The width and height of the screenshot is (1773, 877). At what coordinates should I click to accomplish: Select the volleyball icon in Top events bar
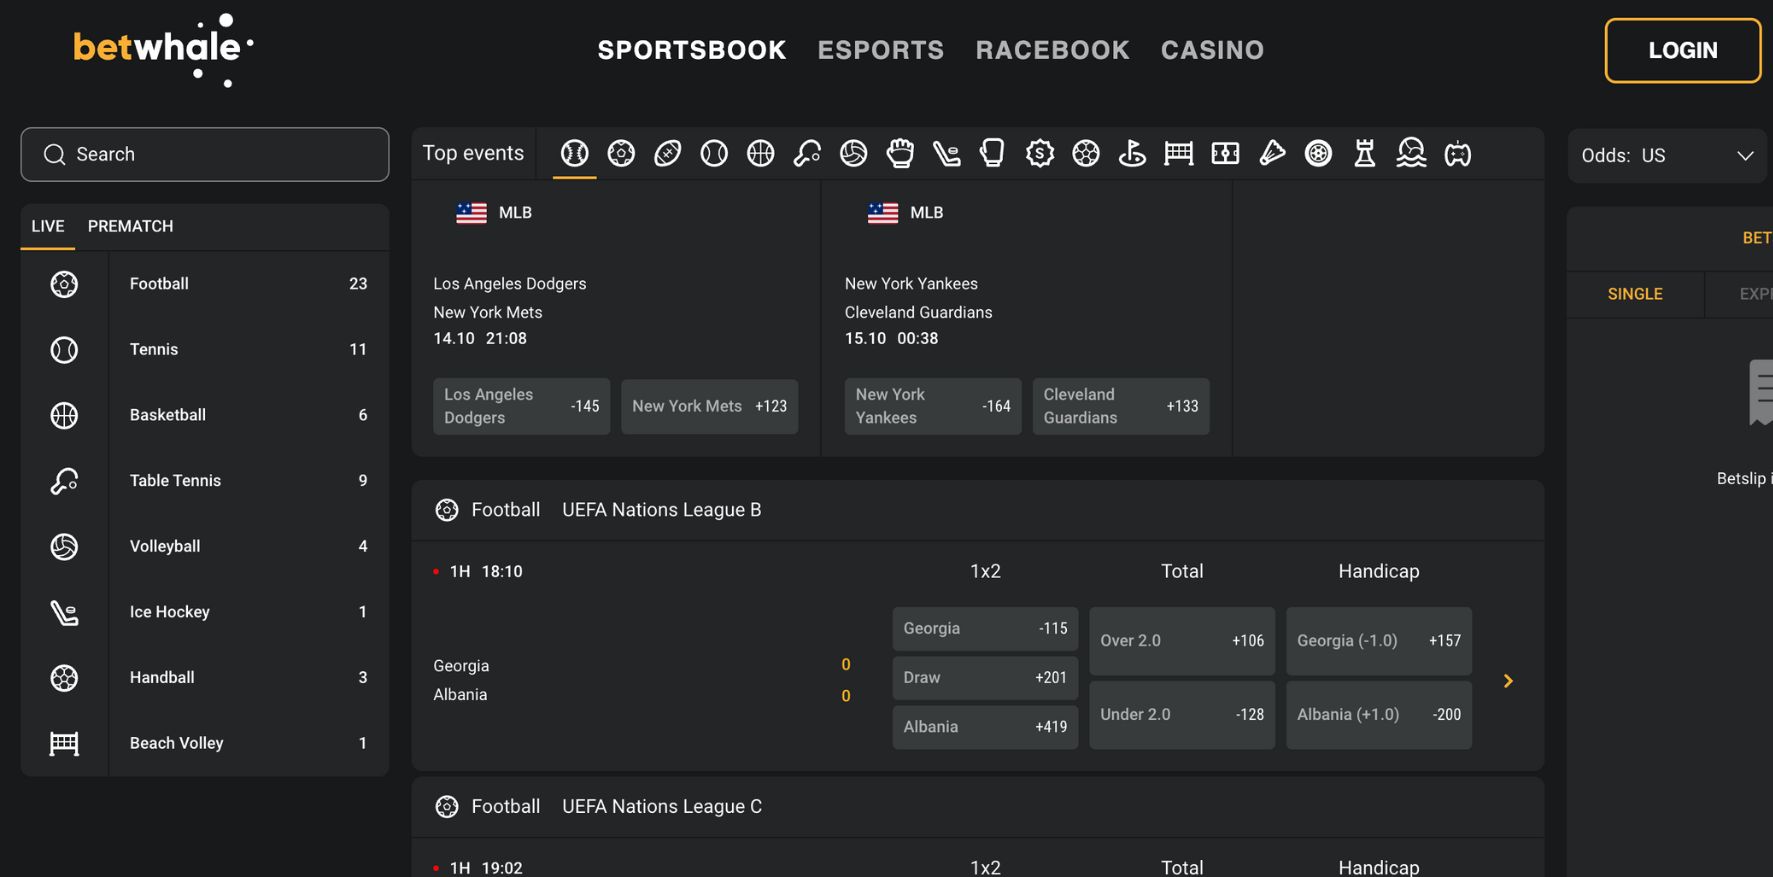coord(854,153)
